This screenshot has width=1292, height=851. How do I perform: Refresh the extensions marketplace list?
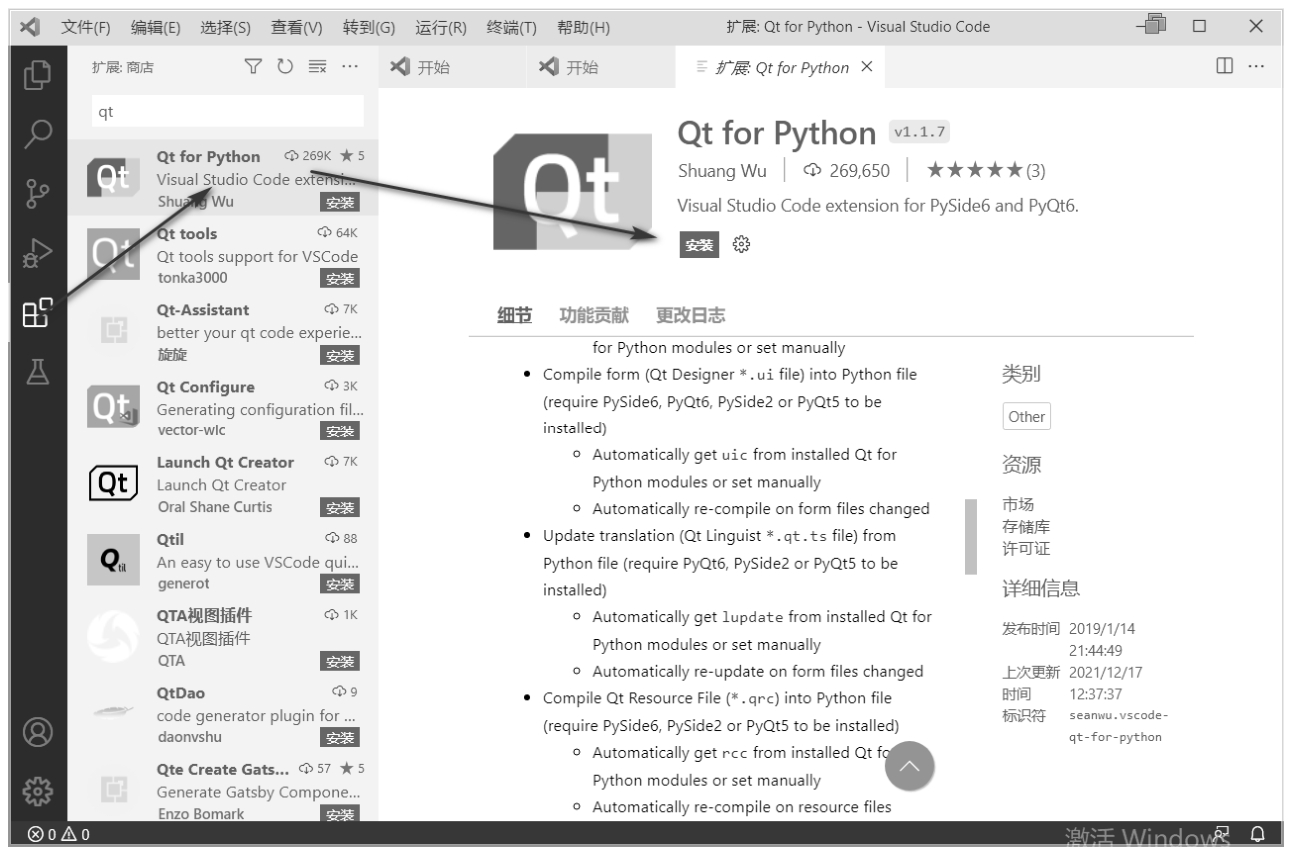click(x=285, y=67)
